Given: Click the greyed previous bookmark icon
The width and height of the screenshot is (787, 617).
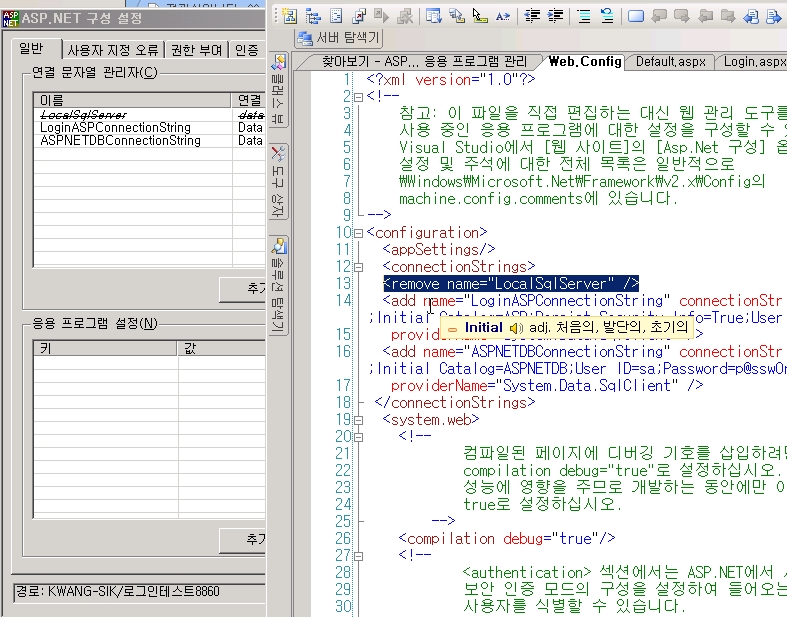Looking at the screenshot, I should (x=659, y=16).
